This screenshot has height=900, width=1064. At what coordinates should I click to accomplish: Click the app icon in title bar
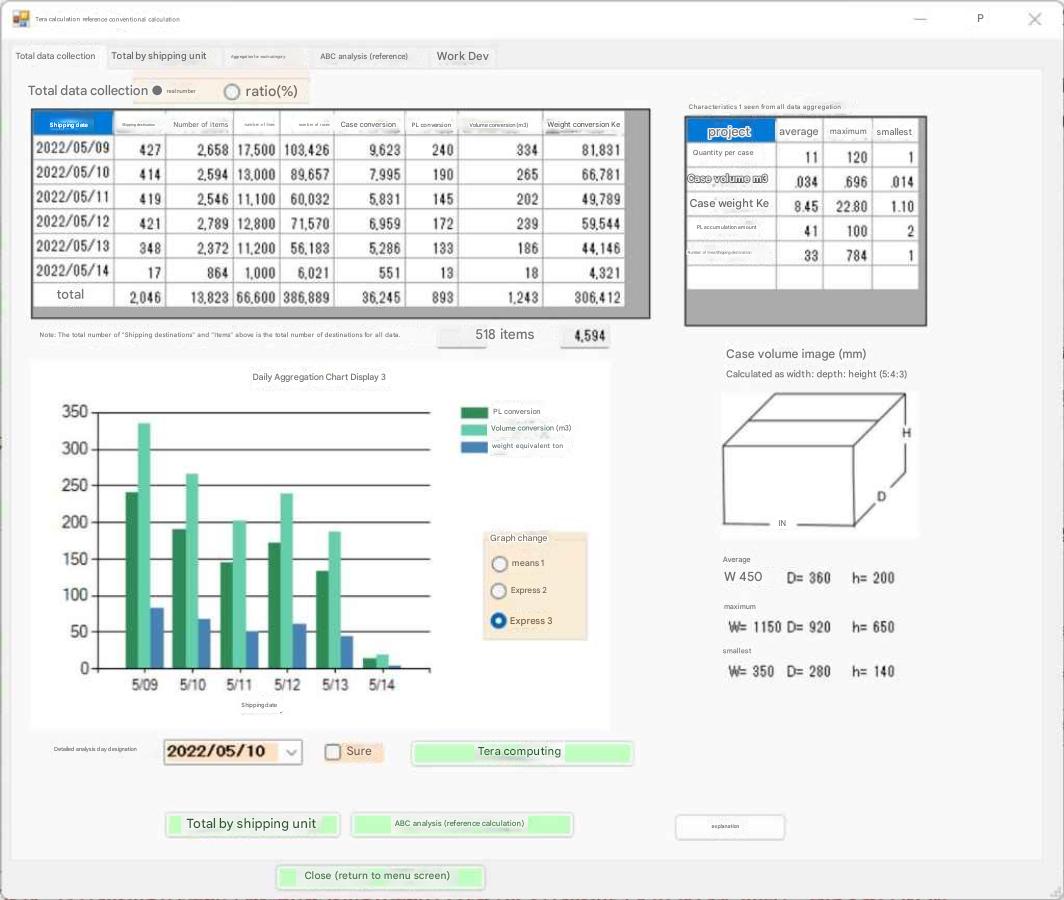(21, 18)
